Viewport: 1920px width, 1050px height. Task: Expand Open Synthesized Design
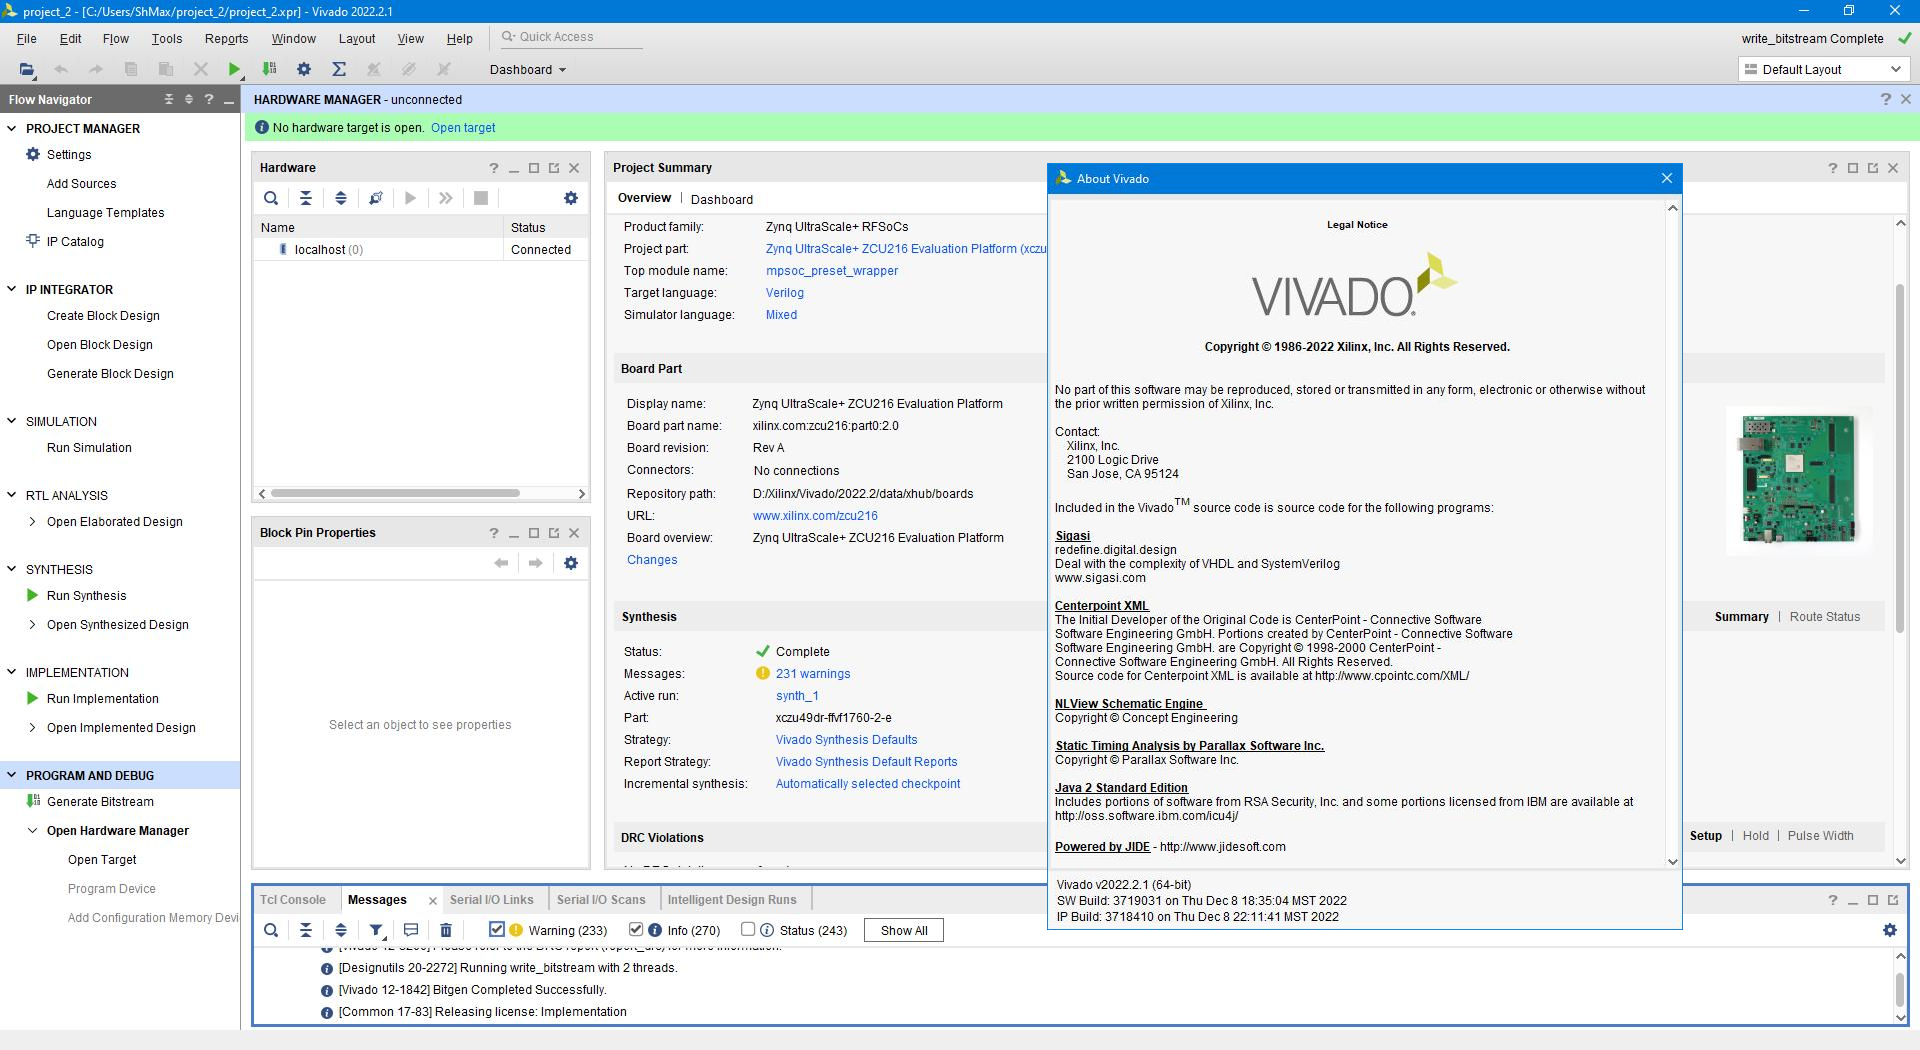click(33, 625)
